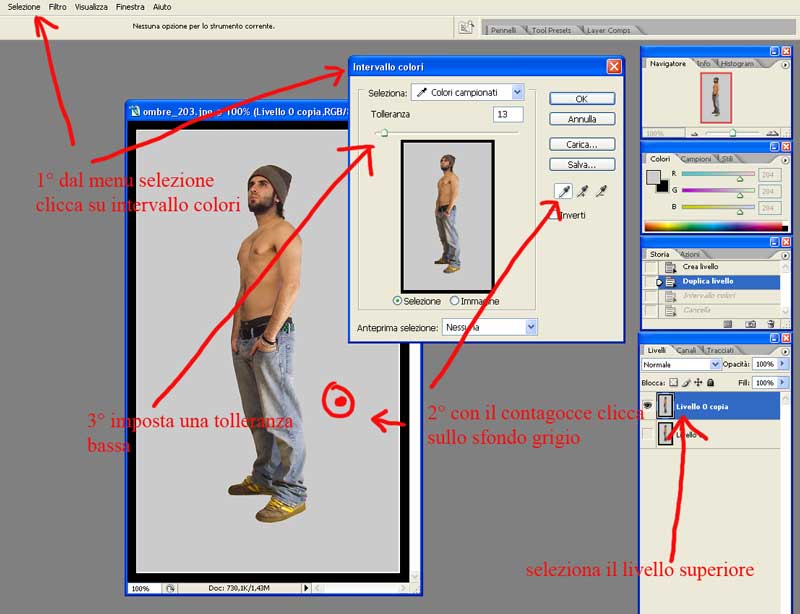This screenshot has height=614, width=800.
Task: Switch to the Canali tab
Action: [x=687, y=350]
